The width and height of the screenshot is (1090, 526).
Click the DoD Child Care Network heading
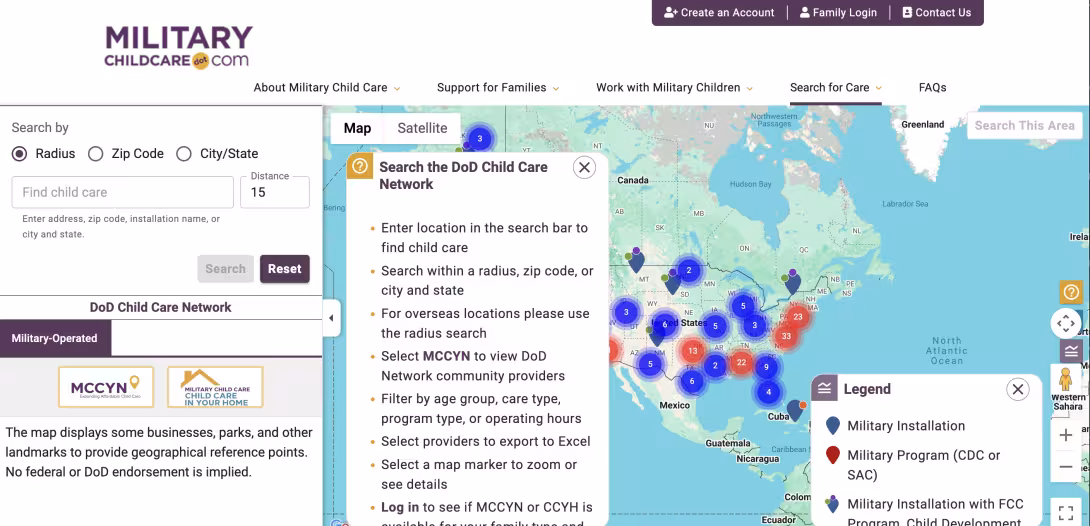161,307
